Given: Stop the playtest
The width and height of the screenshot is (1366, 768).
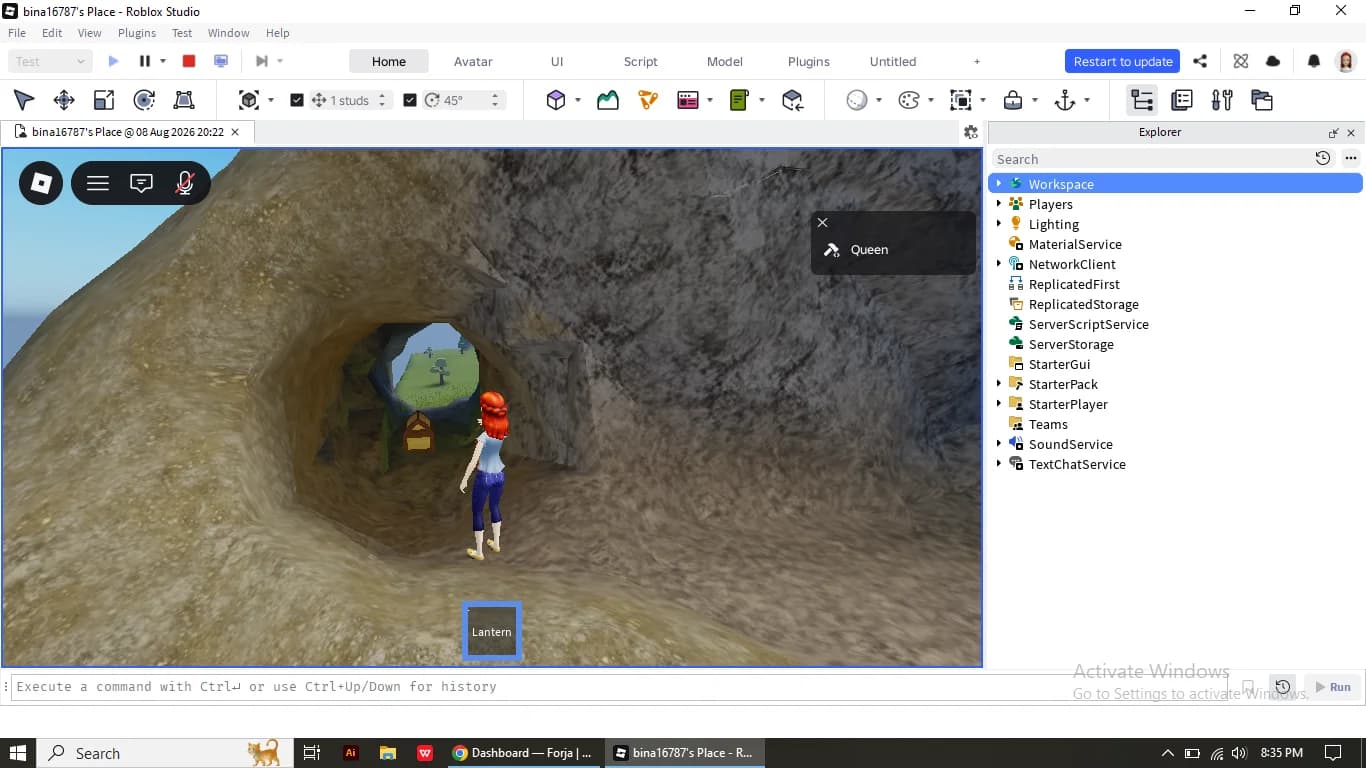Looking at the screenshot, I should [189, 61].
